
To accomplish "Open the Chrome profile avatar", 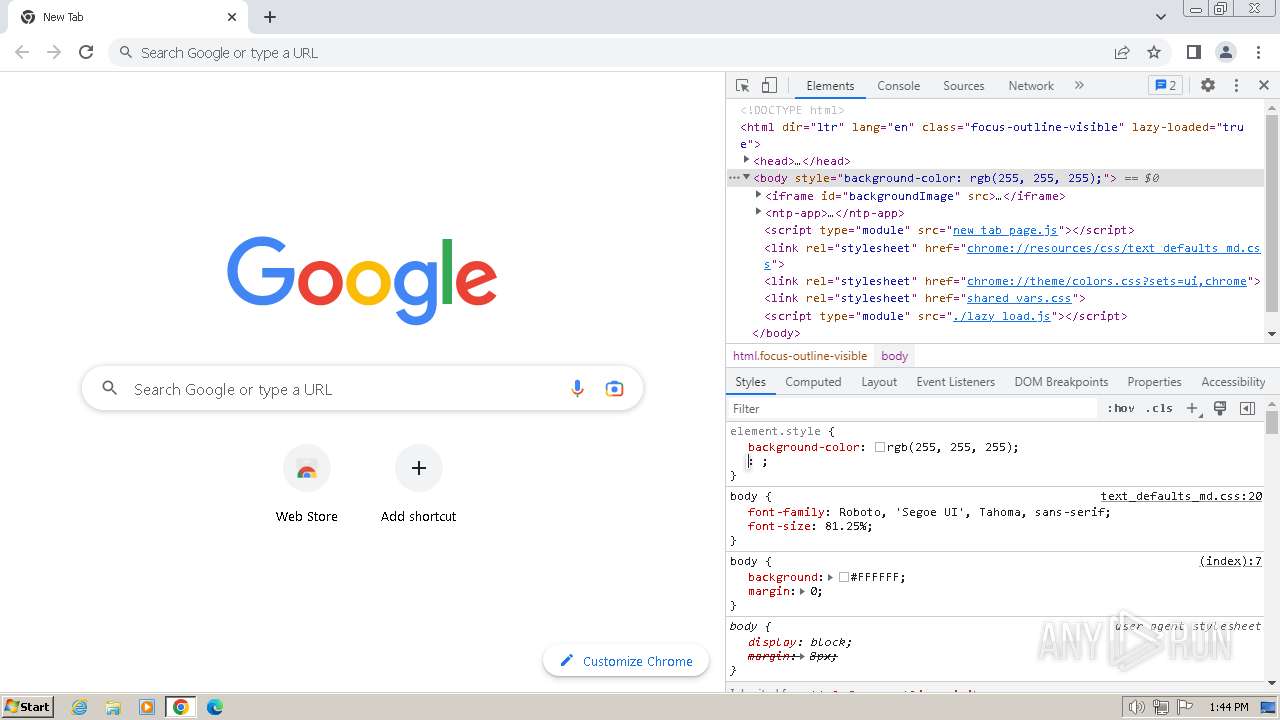I will (1226, 53).
